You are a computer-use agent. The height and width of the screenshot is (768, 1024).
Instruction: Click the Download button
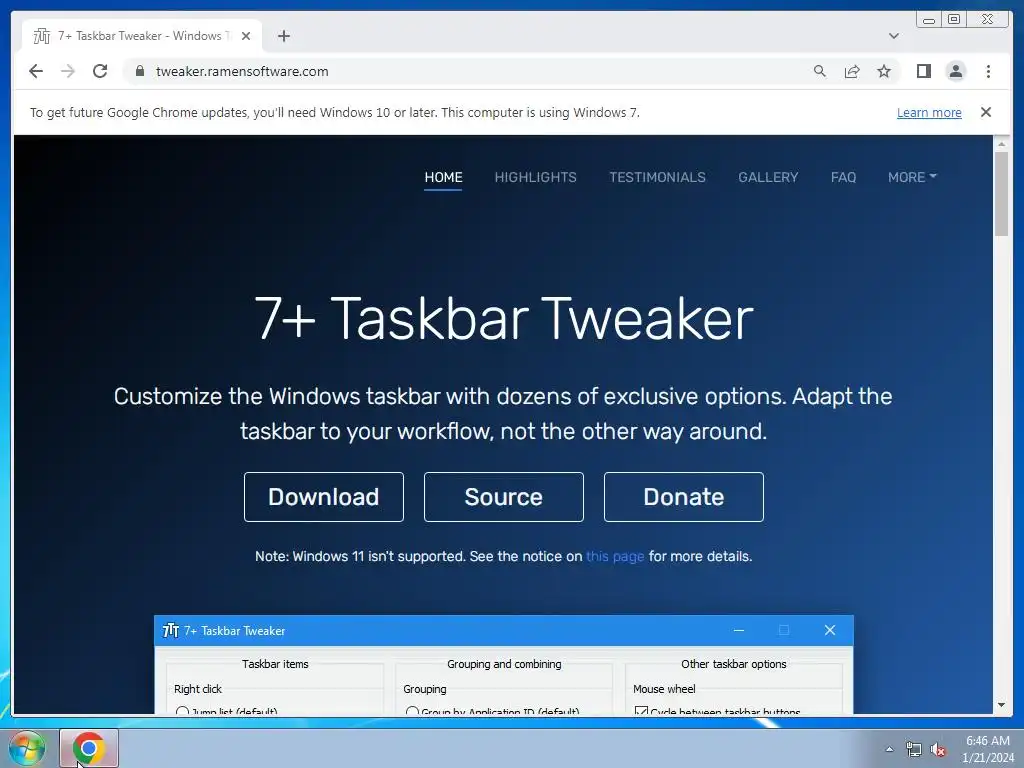click(324, 497)
